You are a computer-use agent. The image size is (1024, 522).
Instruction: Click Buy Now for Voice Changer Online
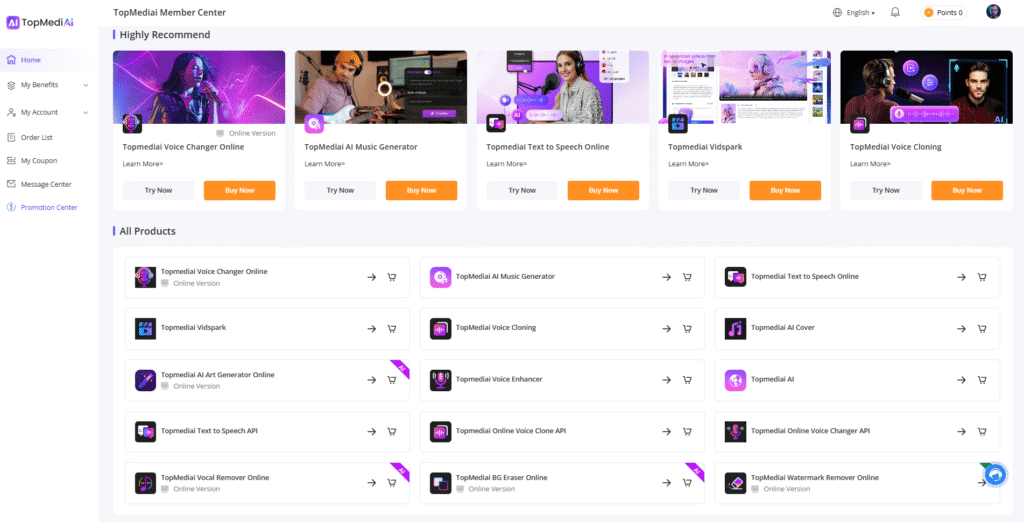[x=239, y=190]
